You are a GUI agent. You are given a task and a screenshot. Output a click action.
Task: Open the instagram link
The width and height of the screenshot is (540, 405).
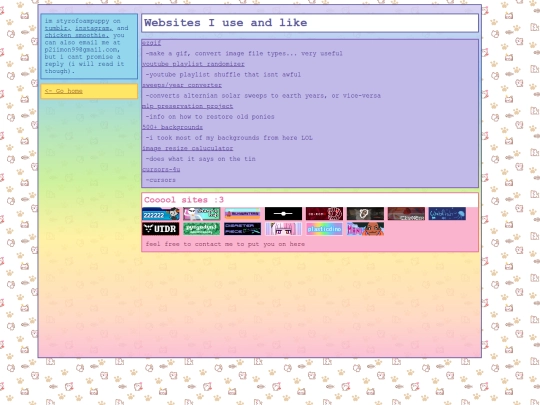[94, 28]
